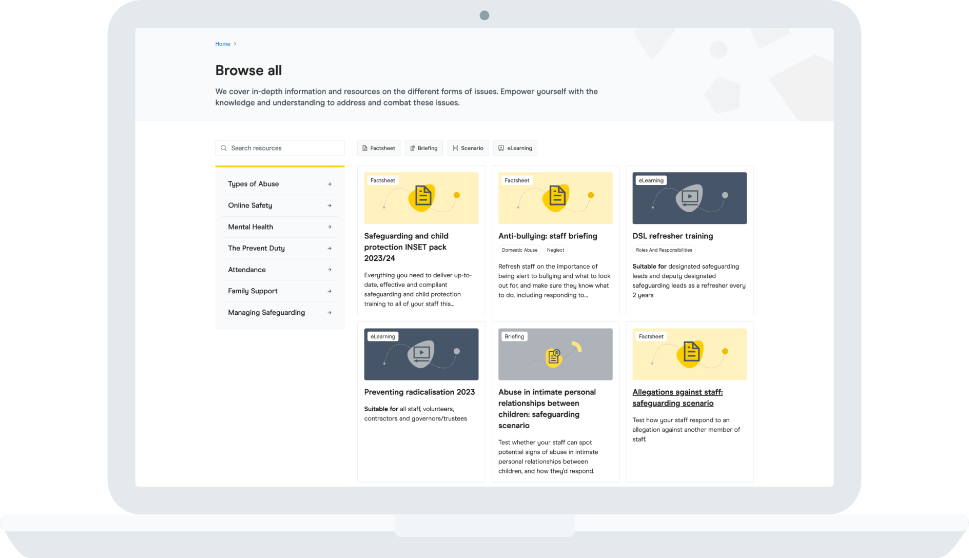Click Anti-bullying: staff briefing title

[548, 236]
